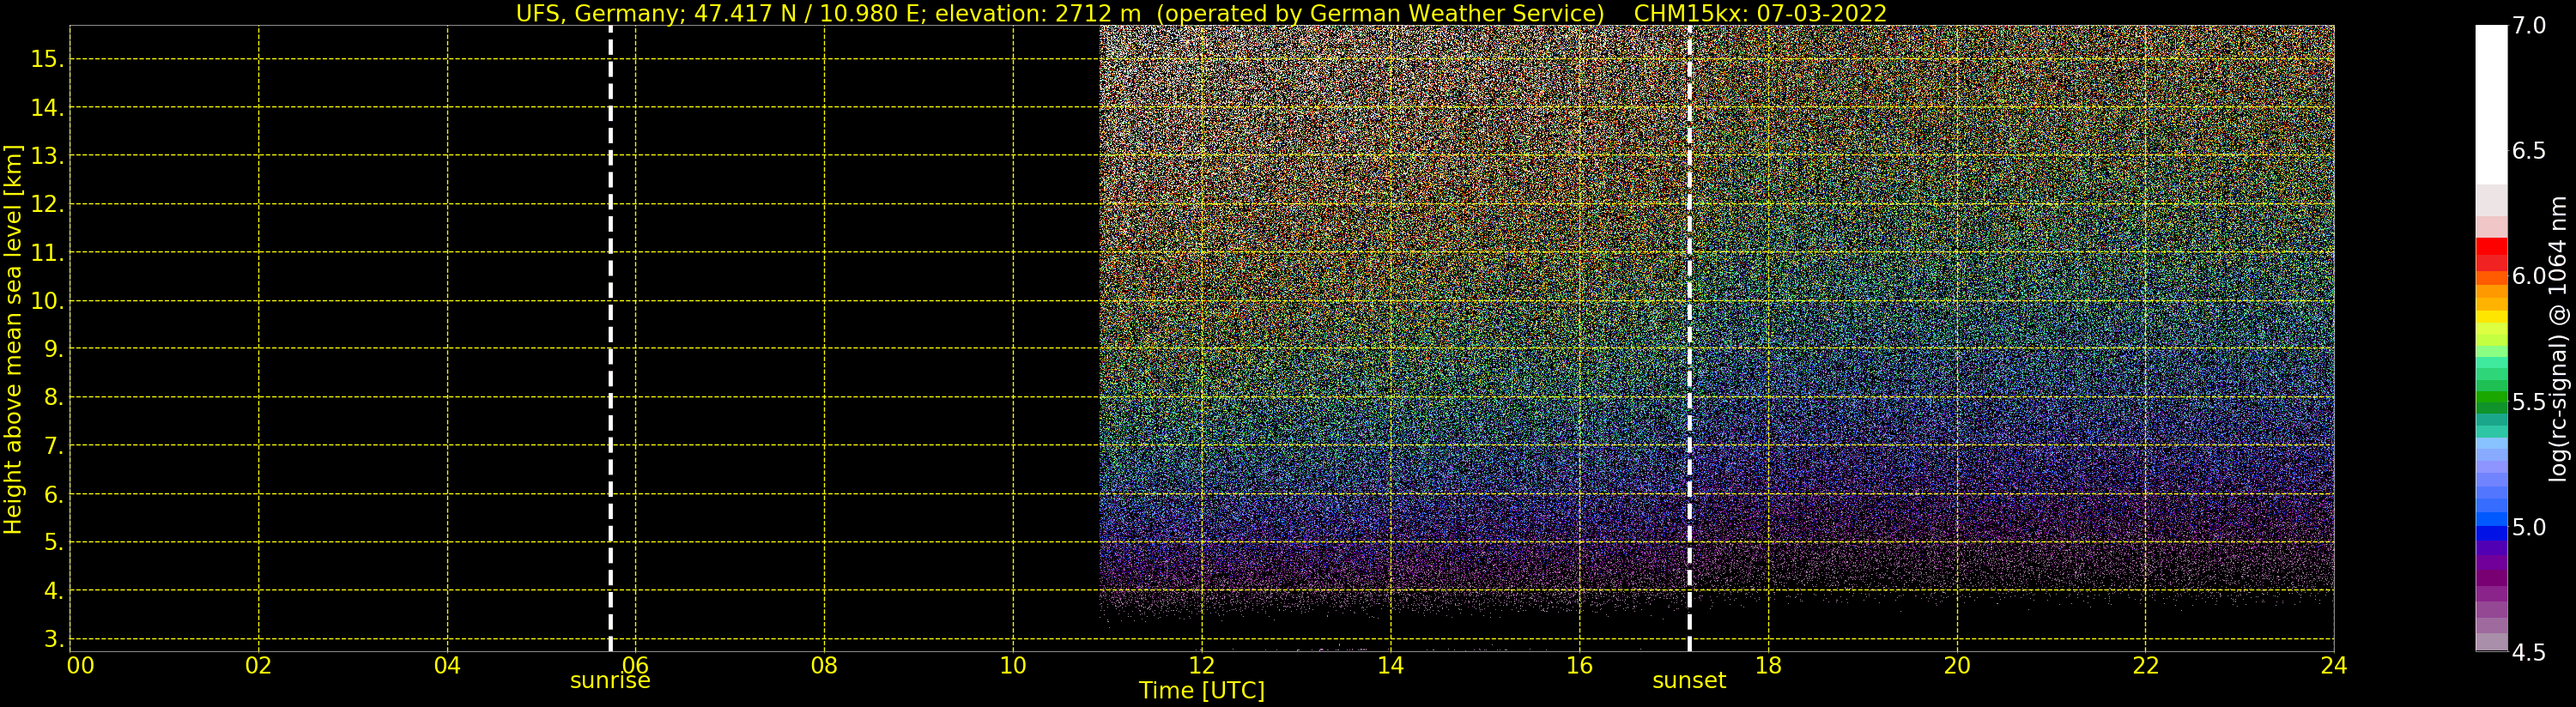Viewport: 2576px width, 707px height.
Task: Click the '15.' height axis tick label
Action: click(x=47, y=60)
